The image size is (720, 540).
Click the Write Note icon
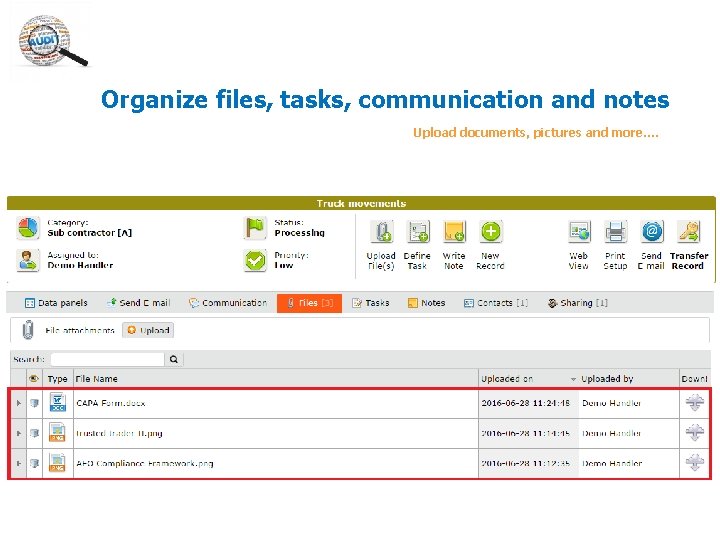point(454,231)
